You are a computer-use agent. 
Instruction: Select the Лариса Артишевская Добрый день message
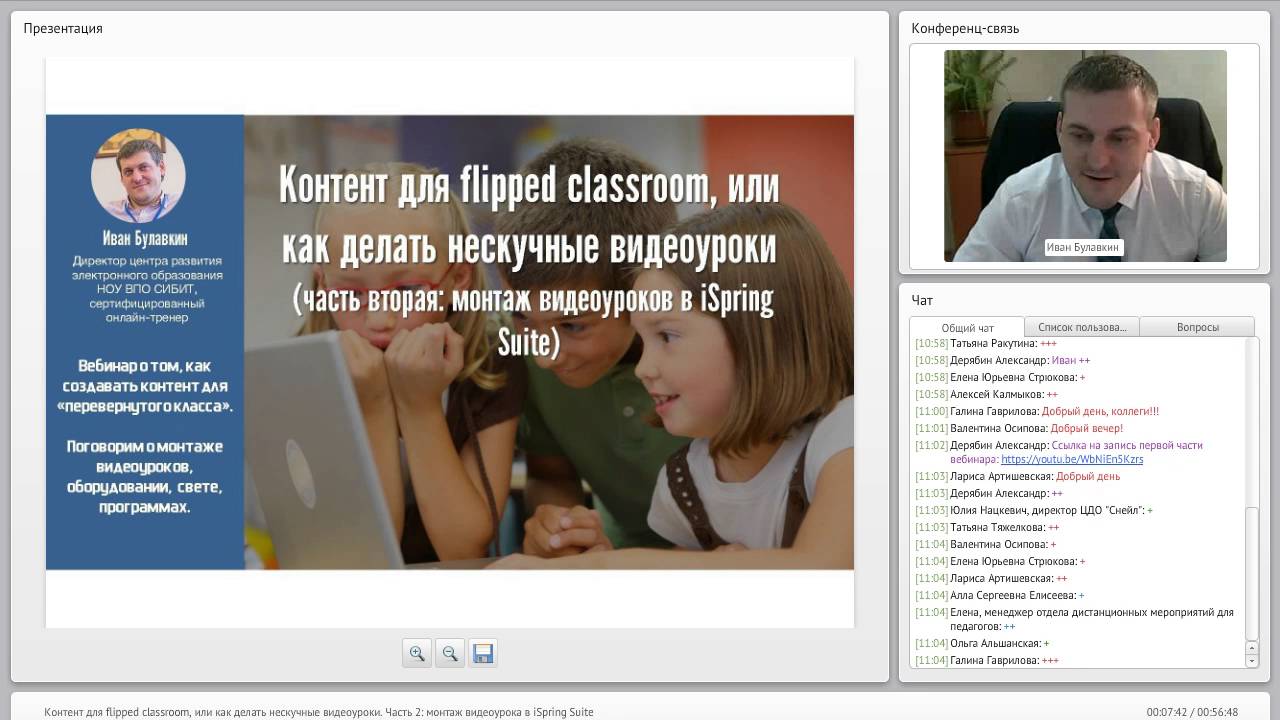point(1017,476)
